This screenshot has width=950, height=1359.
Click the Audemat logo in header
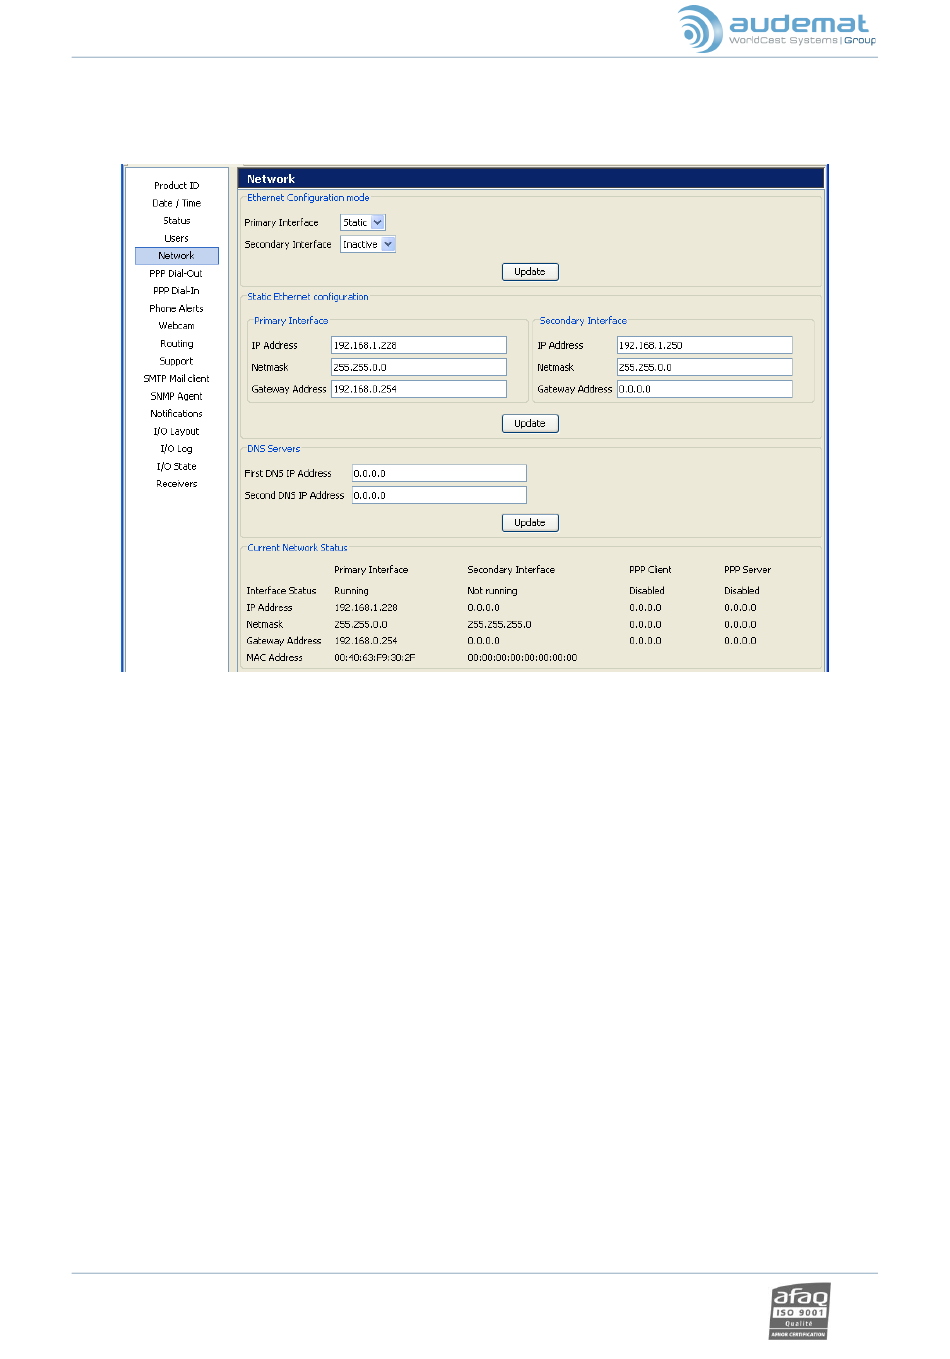click(776, 29)
